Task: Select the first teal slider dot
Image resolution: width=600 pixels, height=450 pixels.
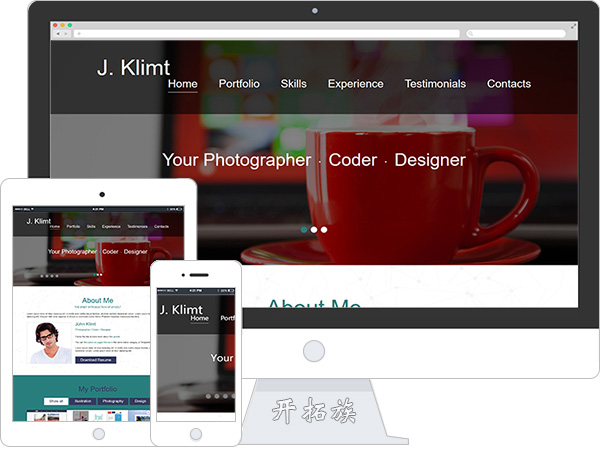Action: (304, 230)
